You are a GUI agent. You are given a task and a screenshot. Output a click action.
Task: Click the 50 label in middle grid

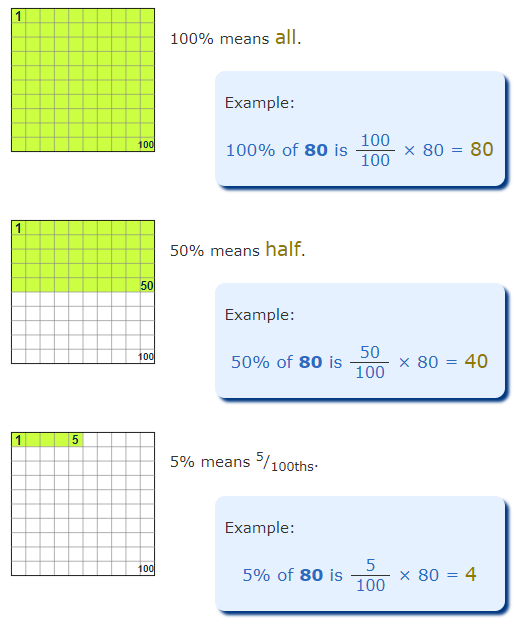pyautogui.click(x=147, y=286)
